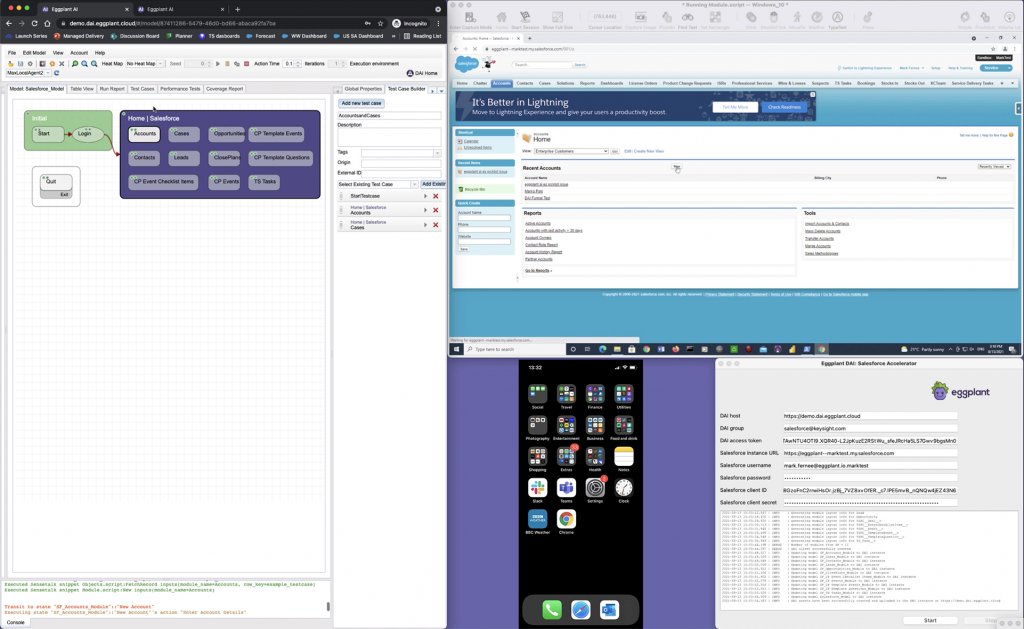Tap the green Phone icon in the phone dock

[552, 609]
